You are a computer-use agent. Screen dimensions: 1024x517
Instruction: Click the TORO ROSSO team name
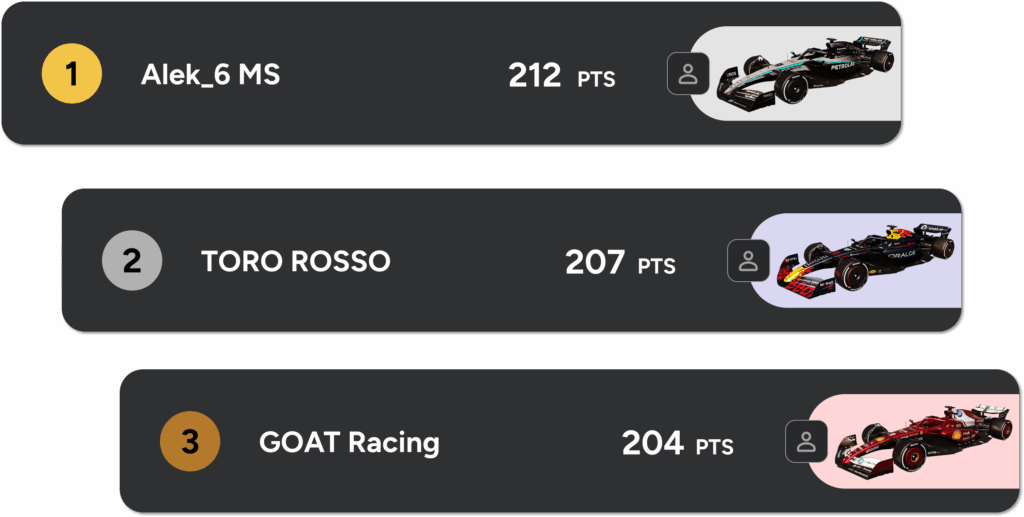[295, 262]
